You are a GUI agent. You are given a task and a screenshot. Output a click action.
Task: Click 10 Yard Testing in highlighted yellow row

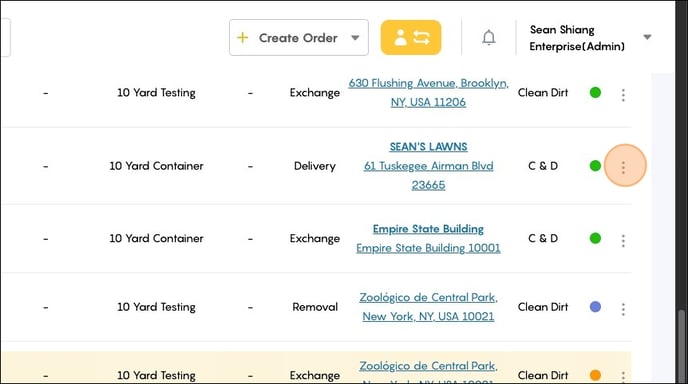[156, 376]
